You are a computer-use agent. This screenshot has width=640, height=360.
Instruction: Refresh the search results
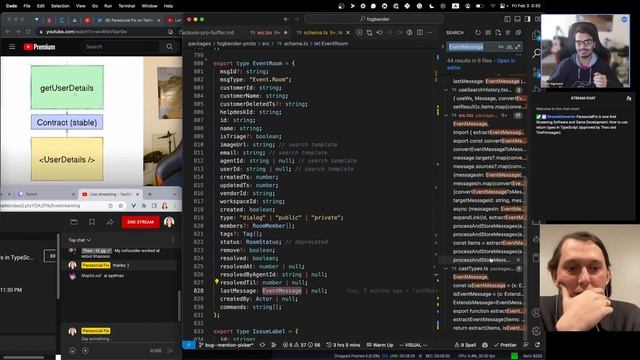click(x=478, y=32)
